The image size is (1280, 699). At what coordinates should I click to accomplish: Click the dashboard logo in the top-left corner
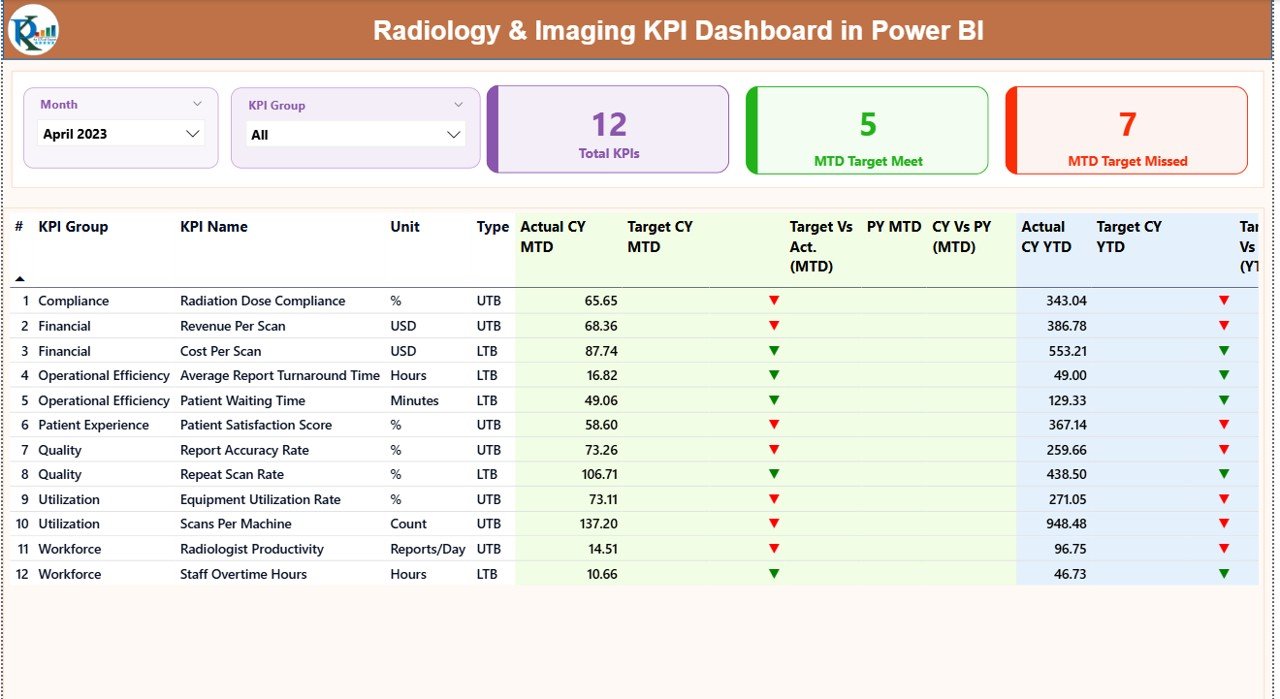click(x=34, y=30)
